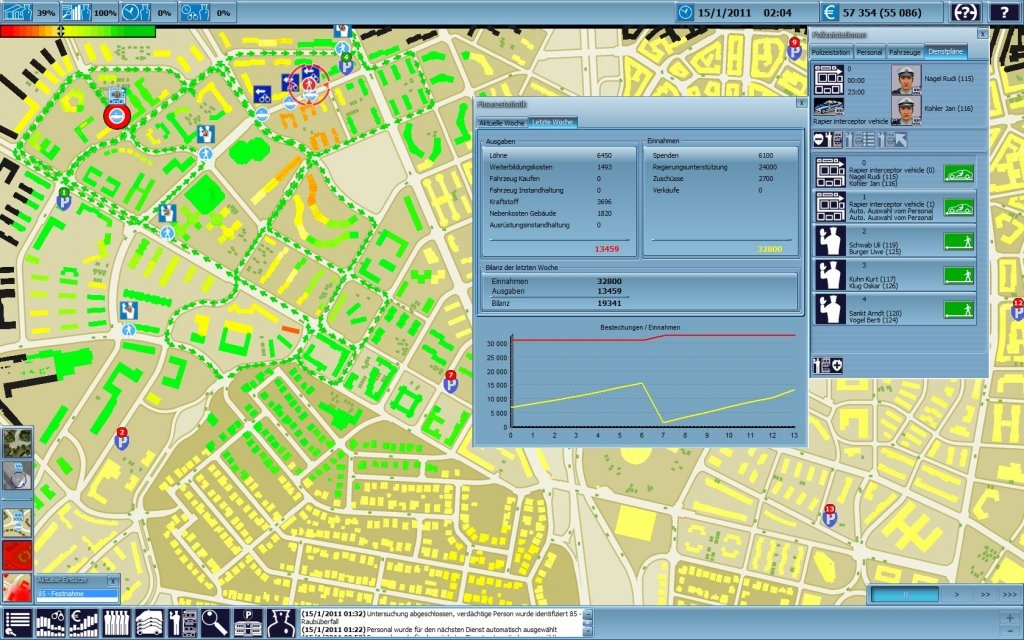Click the add duty plan icon
Screen dimensions: 1024x640
tap(829, 366)
